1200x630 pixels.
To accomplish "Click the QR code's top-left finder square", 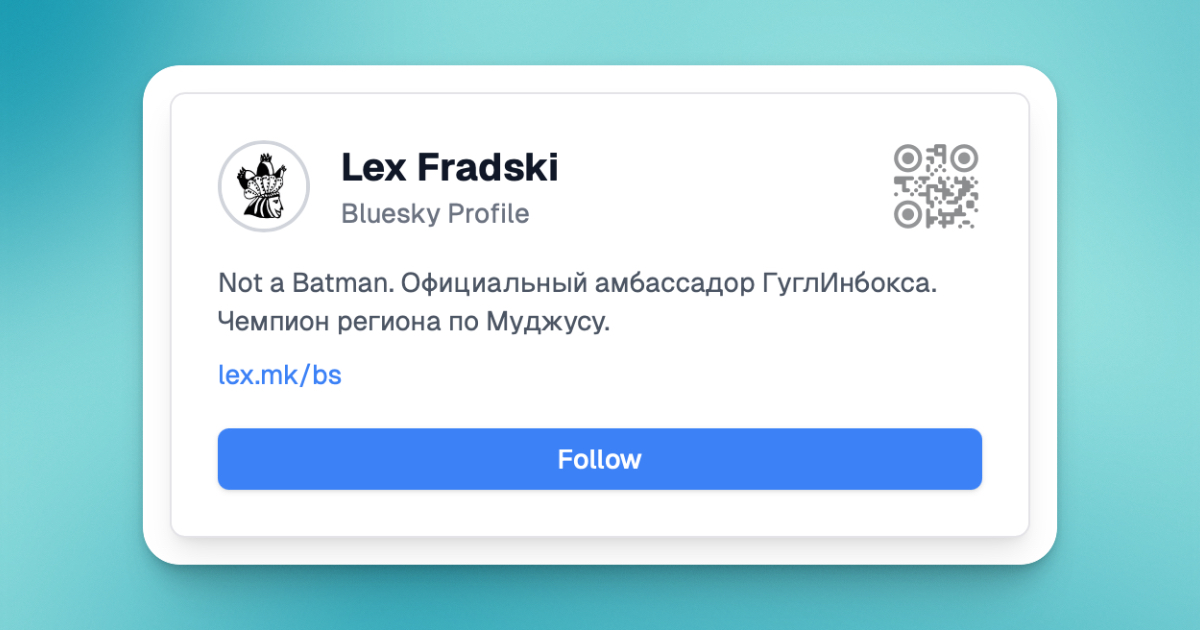I will [x=907, y=158].
